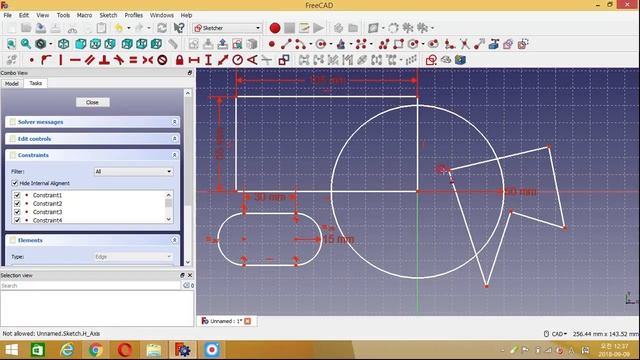This screenshot has height=360, width=640.
Task: Click the Selection view search field
Action: [90, 286]
